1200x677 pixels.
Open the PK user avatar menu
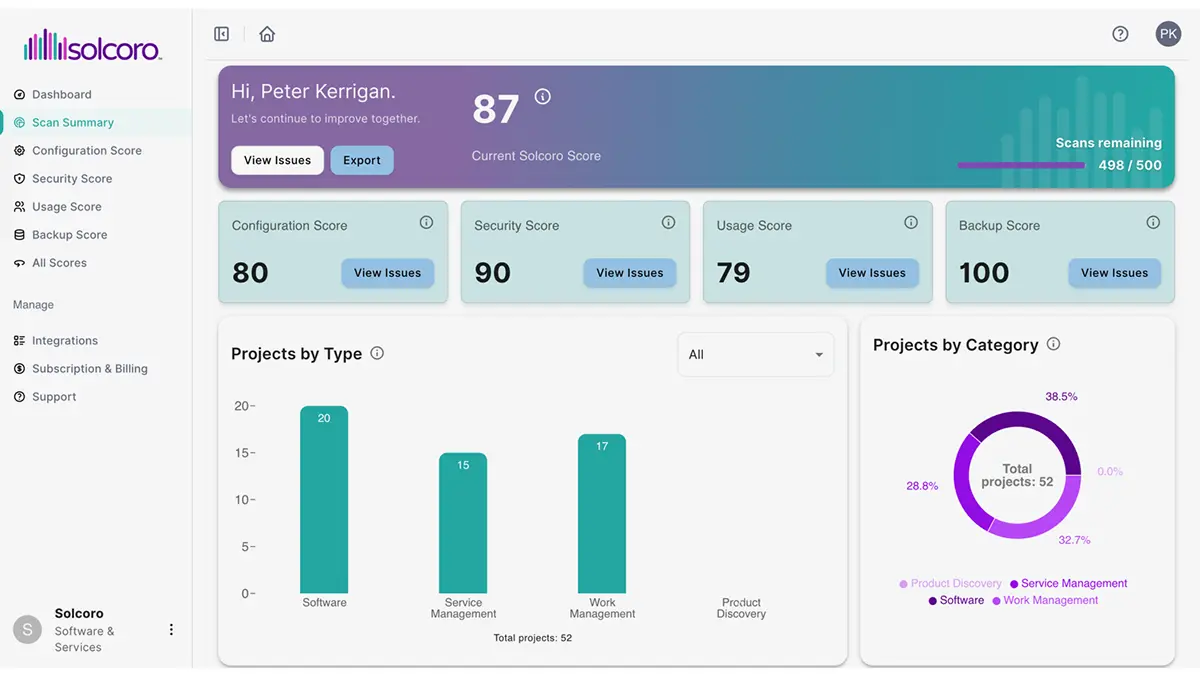click(x=1168, y=34)
